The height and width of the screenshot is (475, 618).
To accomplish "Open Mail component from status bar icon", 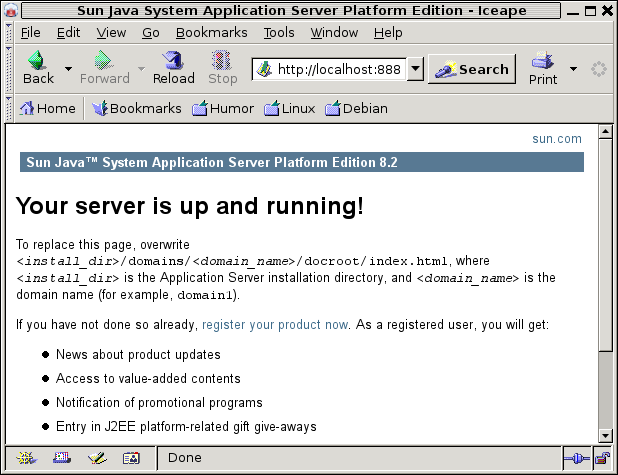I will 62,458.
